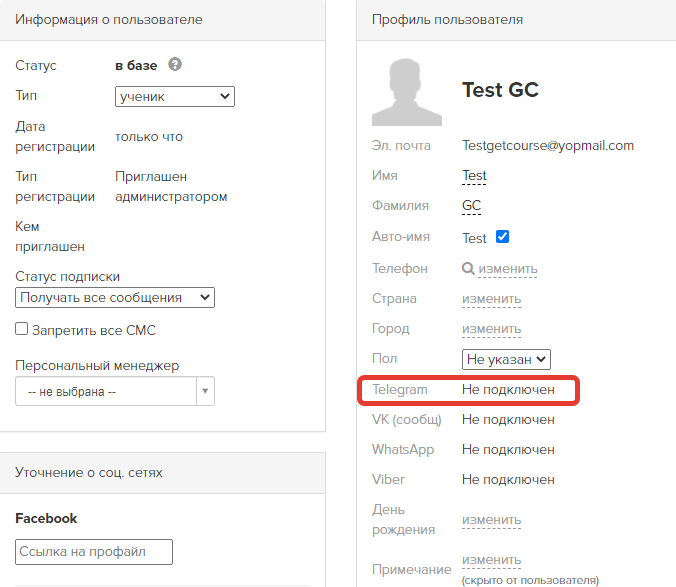The width and height of the screenshot is (676, 587).
Task: Click the phone search magnifier icon
Action: 468,269
